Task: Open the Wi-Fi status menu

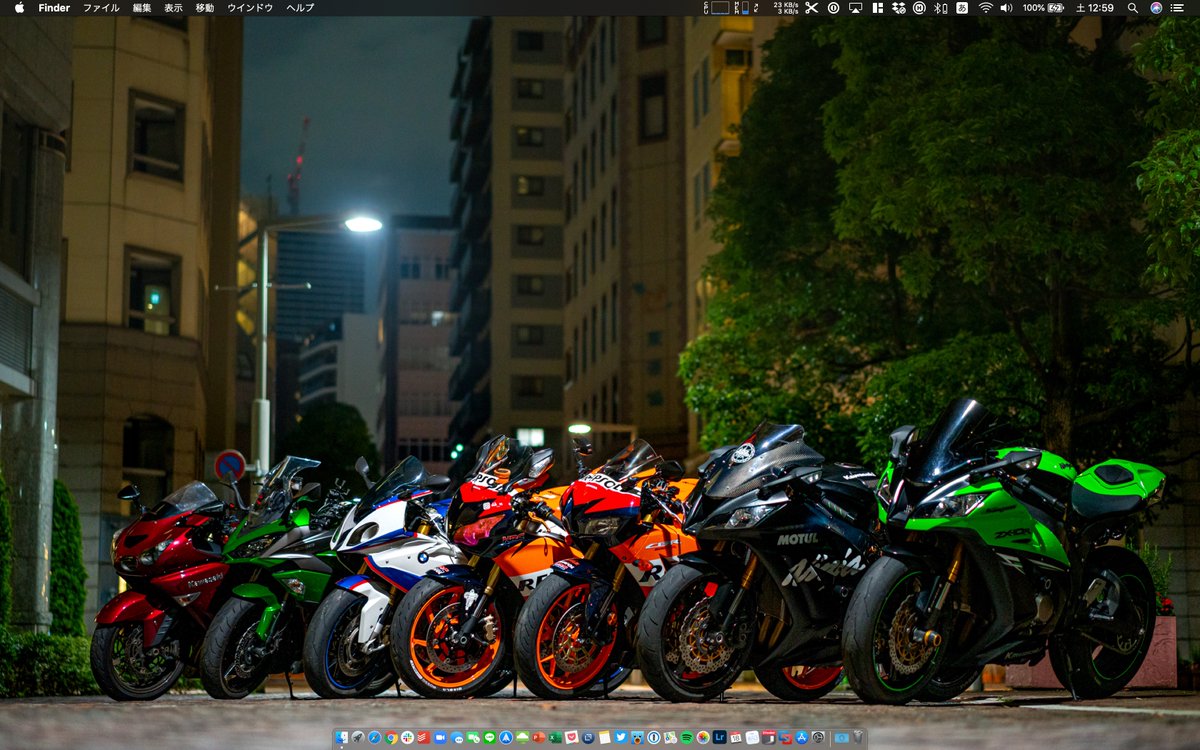Action: tap(985, 7)
